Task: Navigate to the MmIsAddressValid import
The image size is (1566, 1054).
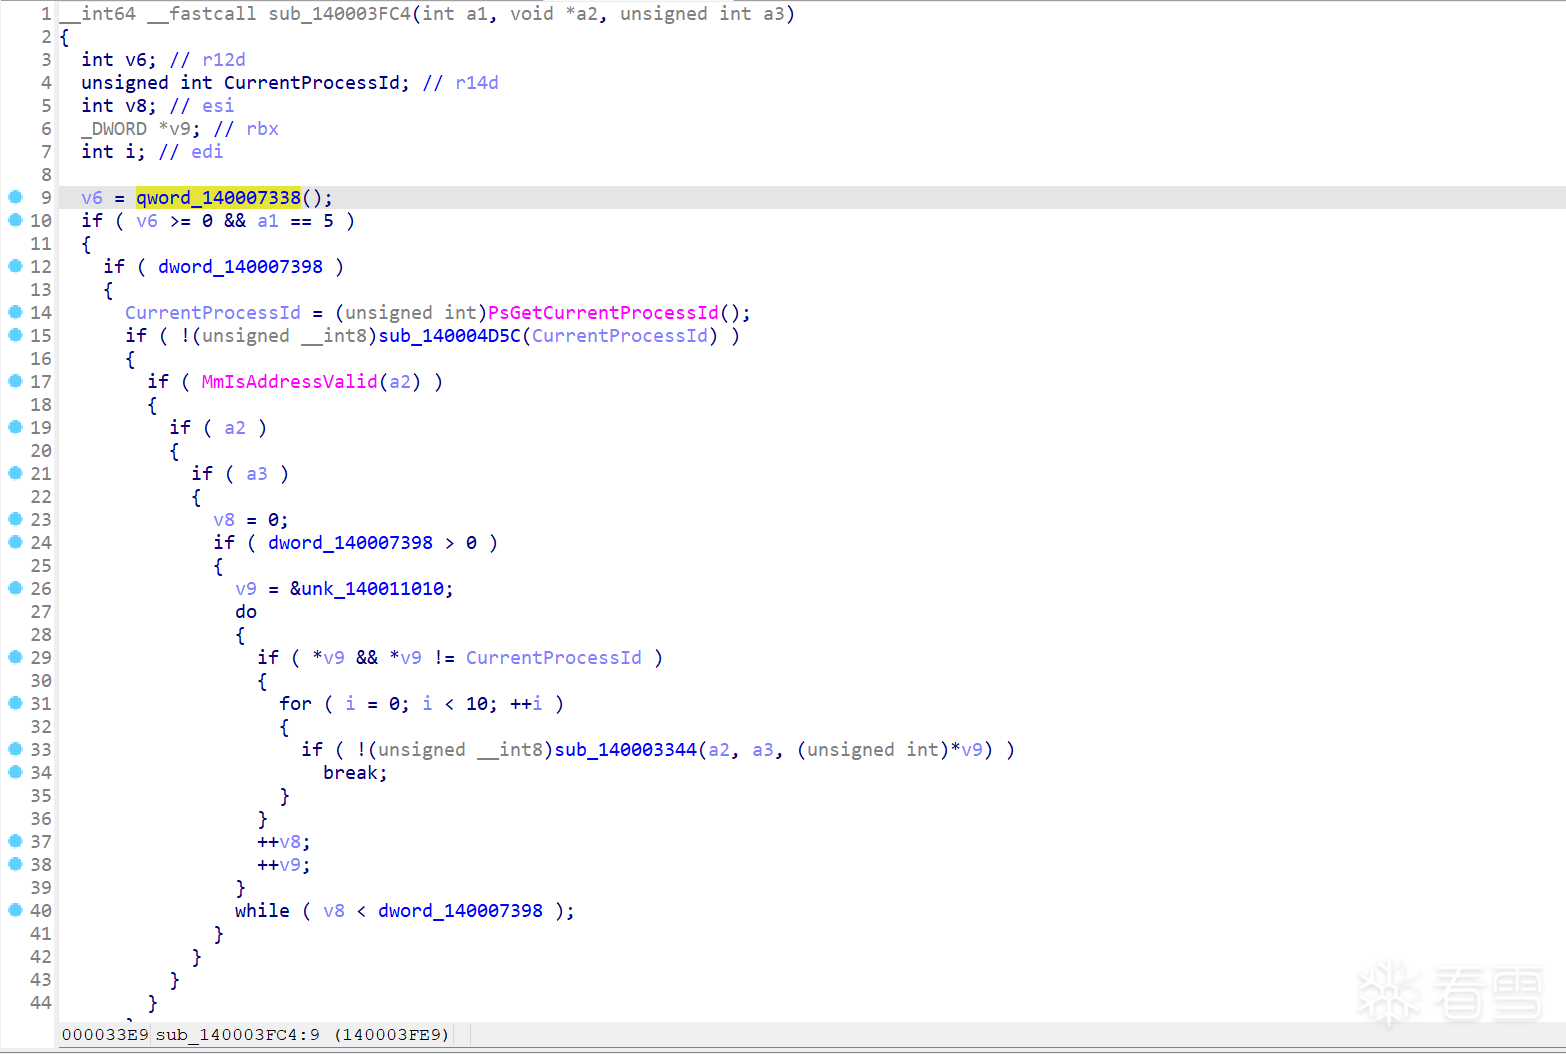Action: tap(289, 382)
